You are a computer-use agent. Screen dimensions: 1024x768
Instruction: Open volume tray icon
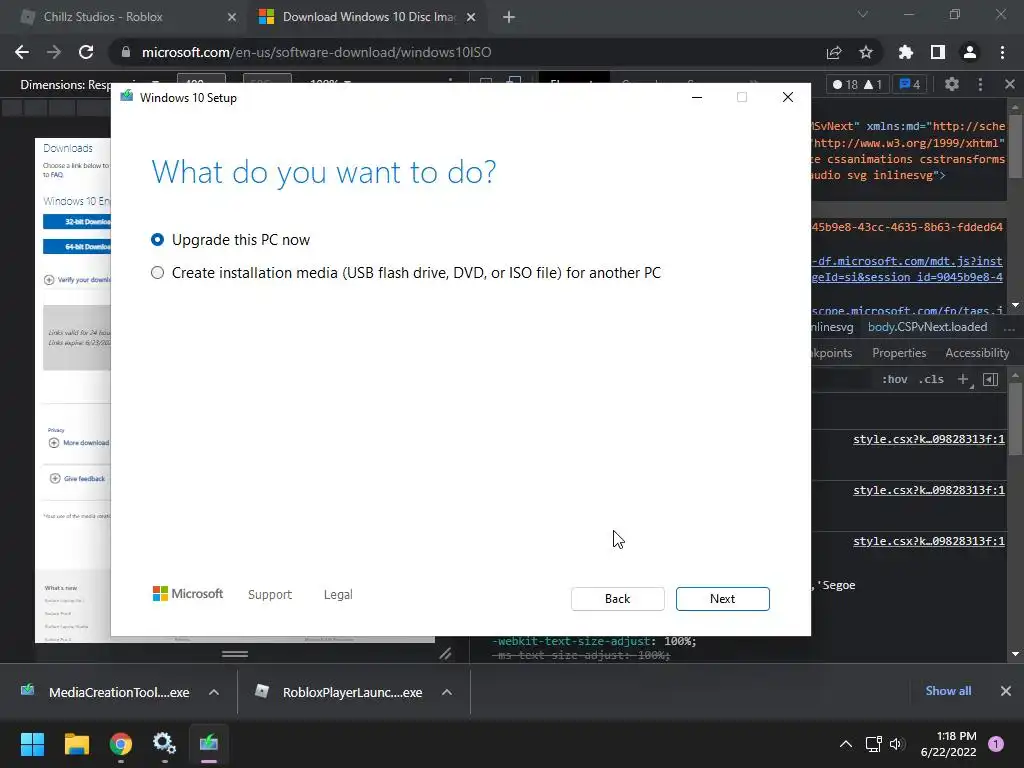pyautogui.click(x=895, y=744)
